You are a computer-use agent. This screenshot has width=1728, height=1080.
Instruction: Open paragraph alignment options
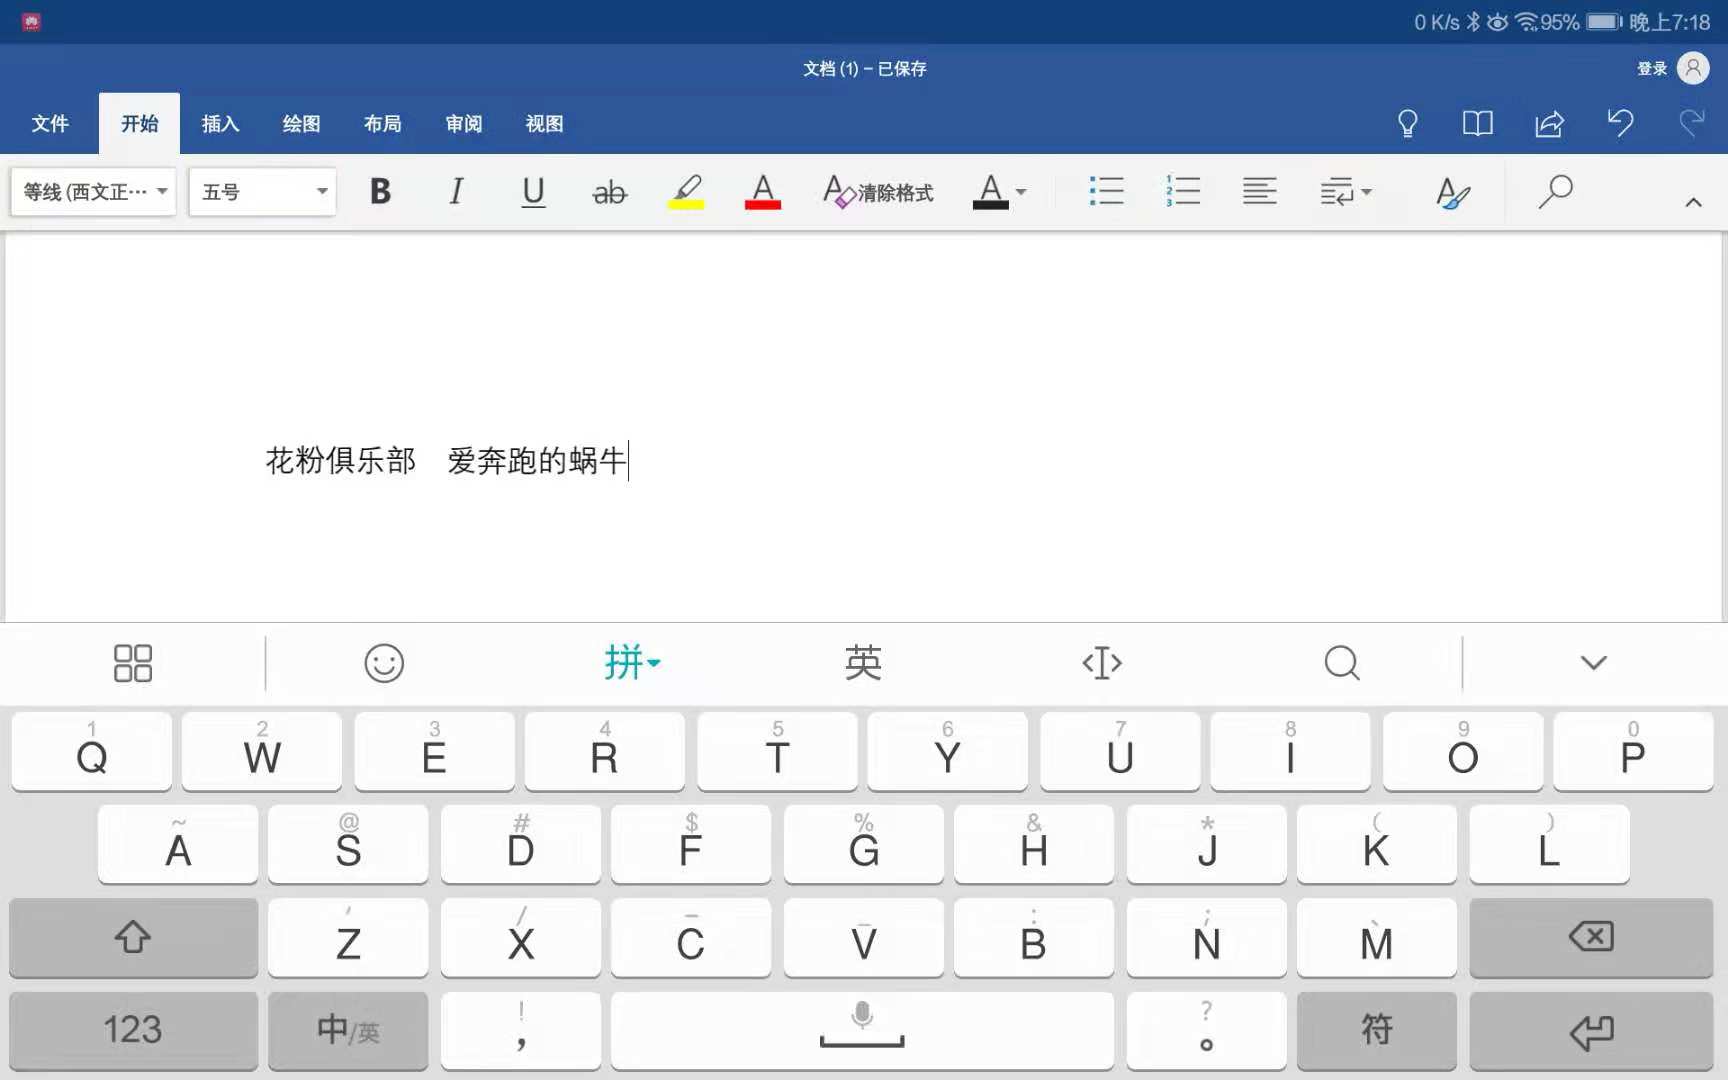point(1259,191)
